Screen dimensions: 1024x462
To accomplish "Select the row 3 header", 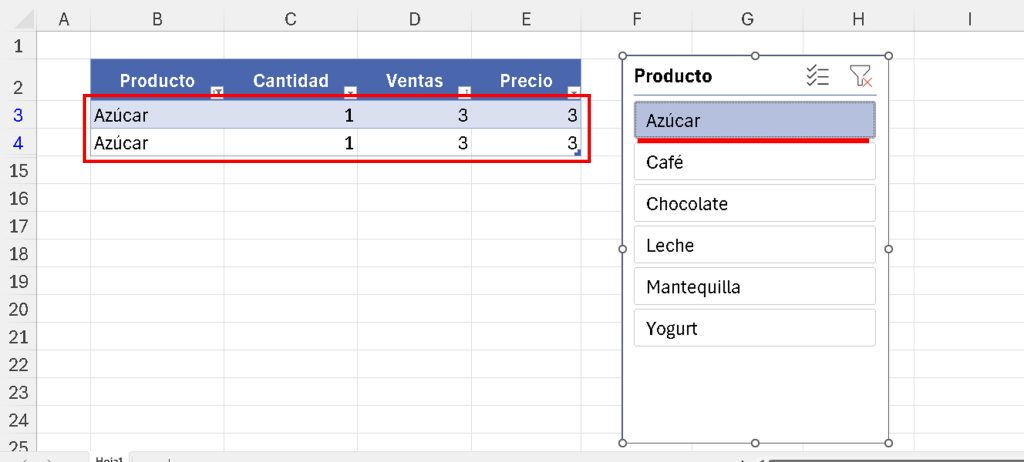I will pos(17,115).
